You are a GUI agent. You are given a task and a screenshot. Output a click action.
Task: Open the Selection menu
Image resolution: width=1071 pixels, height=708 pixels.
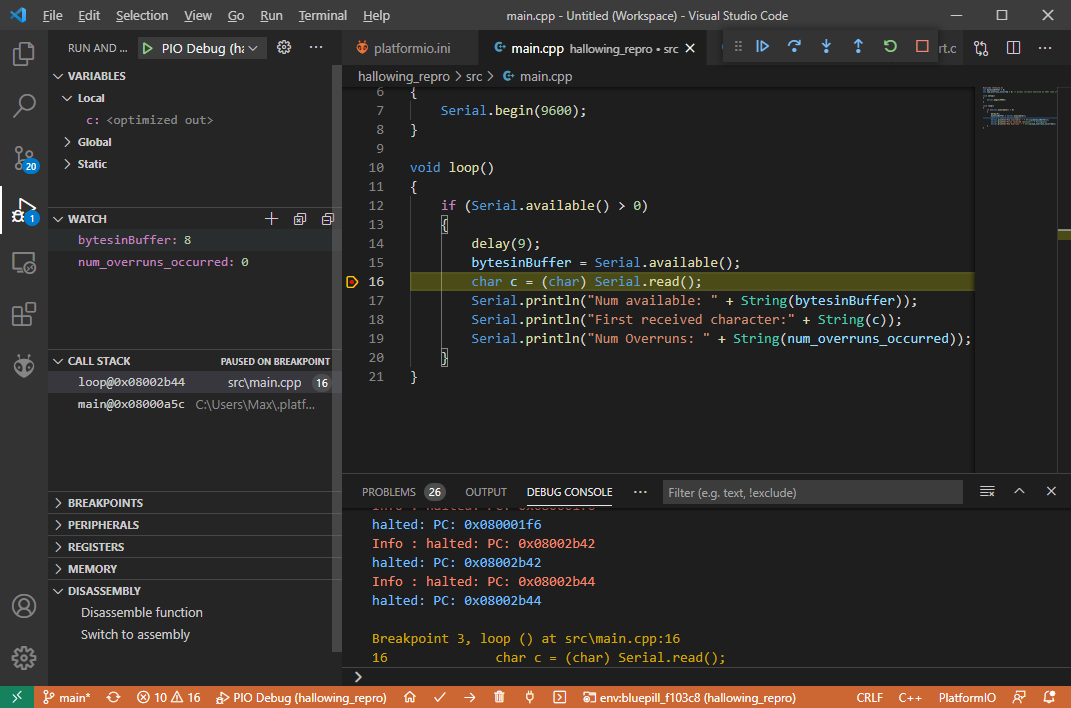coord(142,15)
